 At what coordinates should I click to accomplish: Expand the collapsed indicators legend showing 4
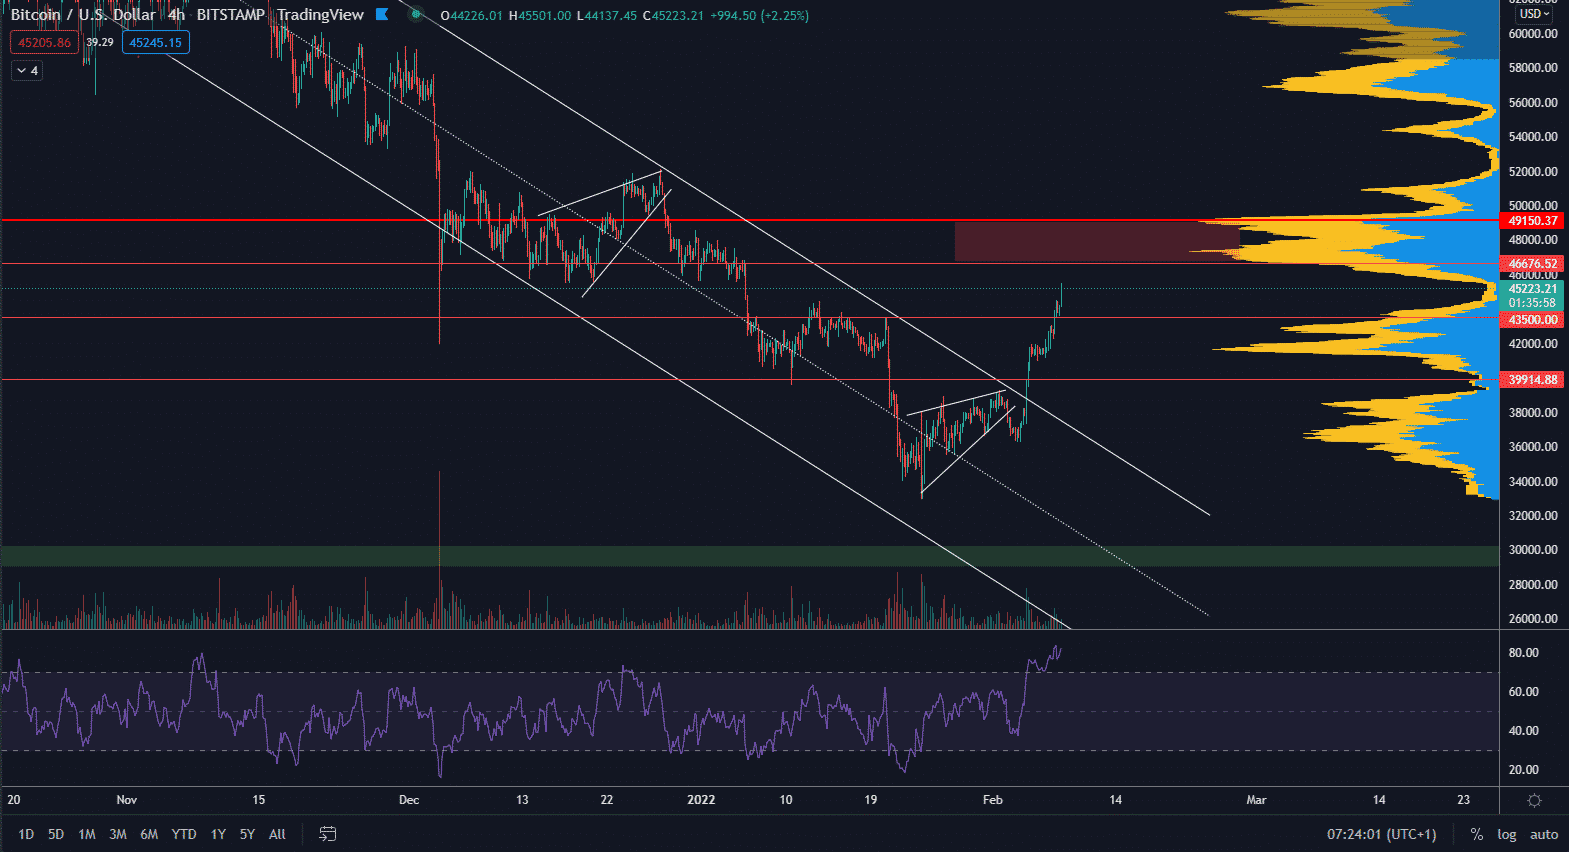(27, 71)
